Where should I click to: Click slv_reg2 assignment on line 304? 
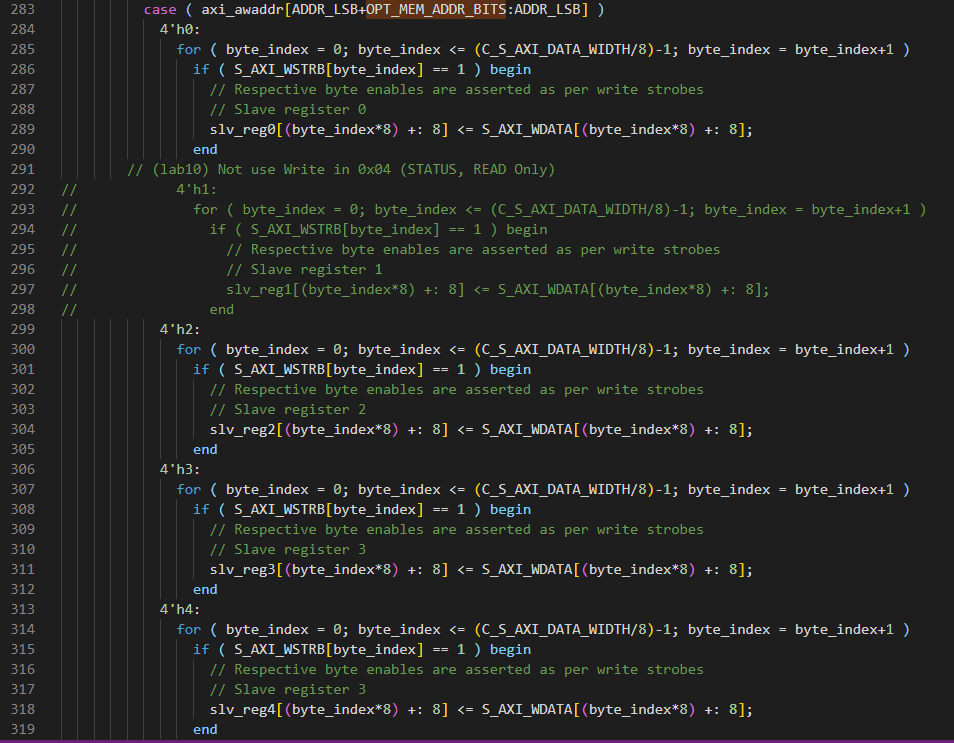481,430
